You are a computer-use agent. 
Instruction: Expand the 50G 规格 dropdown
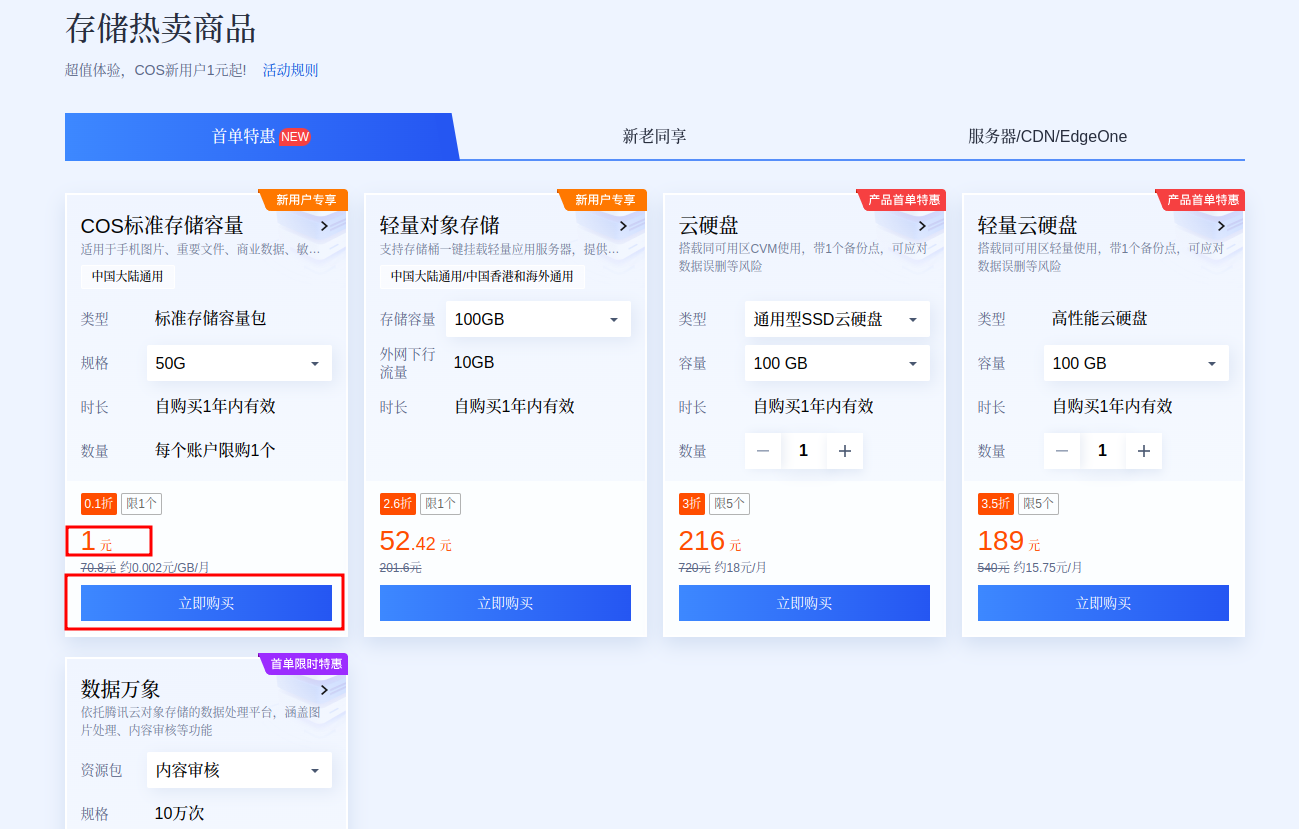[239, 363]
